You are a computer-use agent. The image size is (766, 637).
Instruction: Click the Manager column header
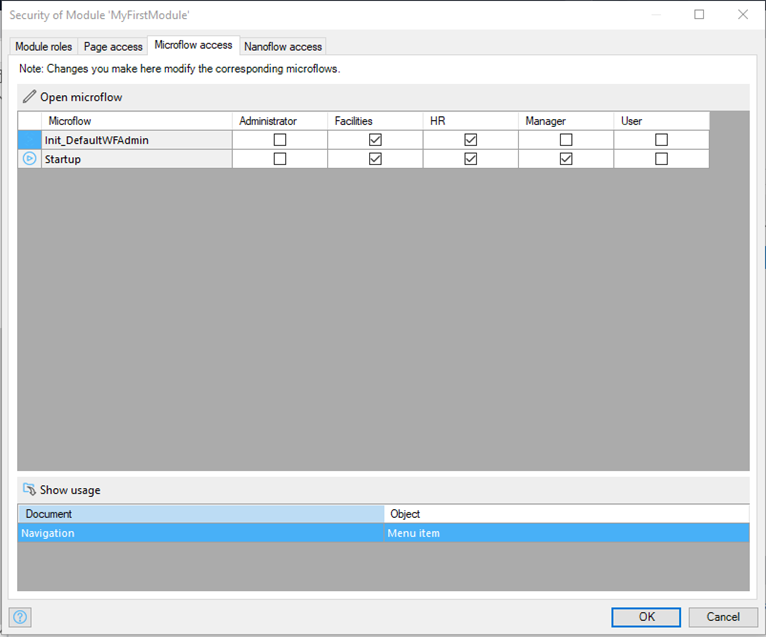point(566,121)
